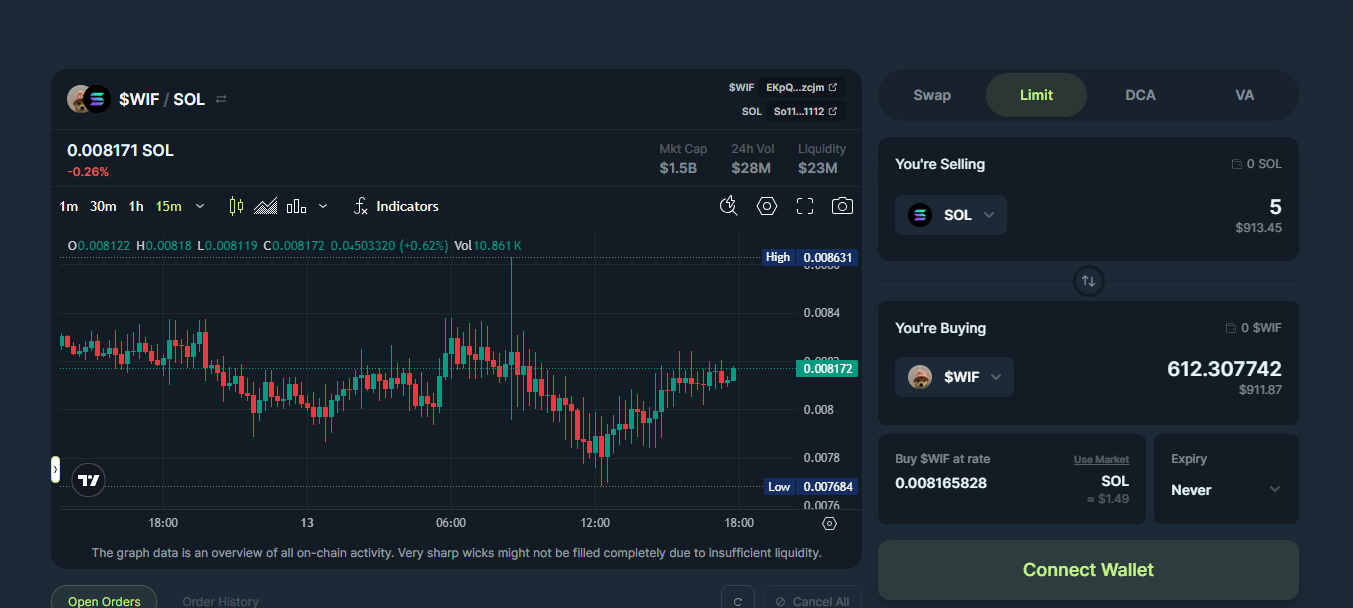Click the 0 $WIF wallet balance
This screenshot has width=1353, height=608.
(1253, 328)
